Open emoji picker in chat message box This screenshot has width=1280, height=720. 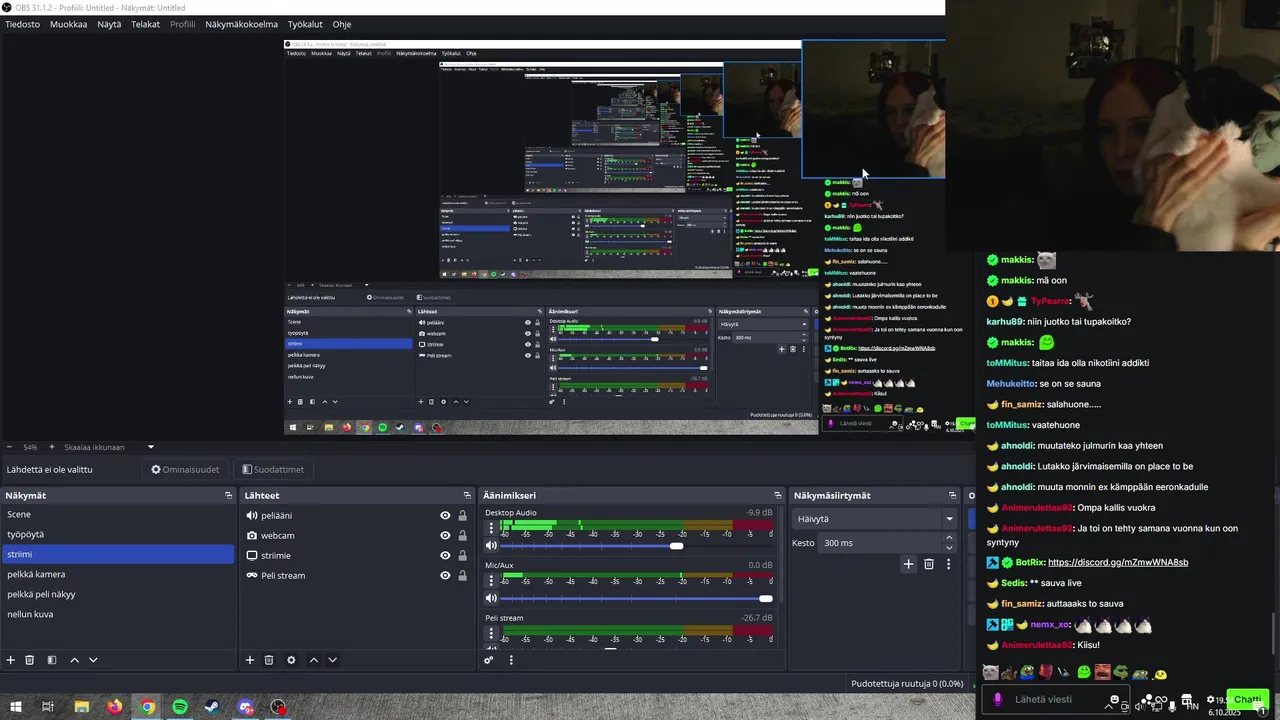[x=1115, y=699]
